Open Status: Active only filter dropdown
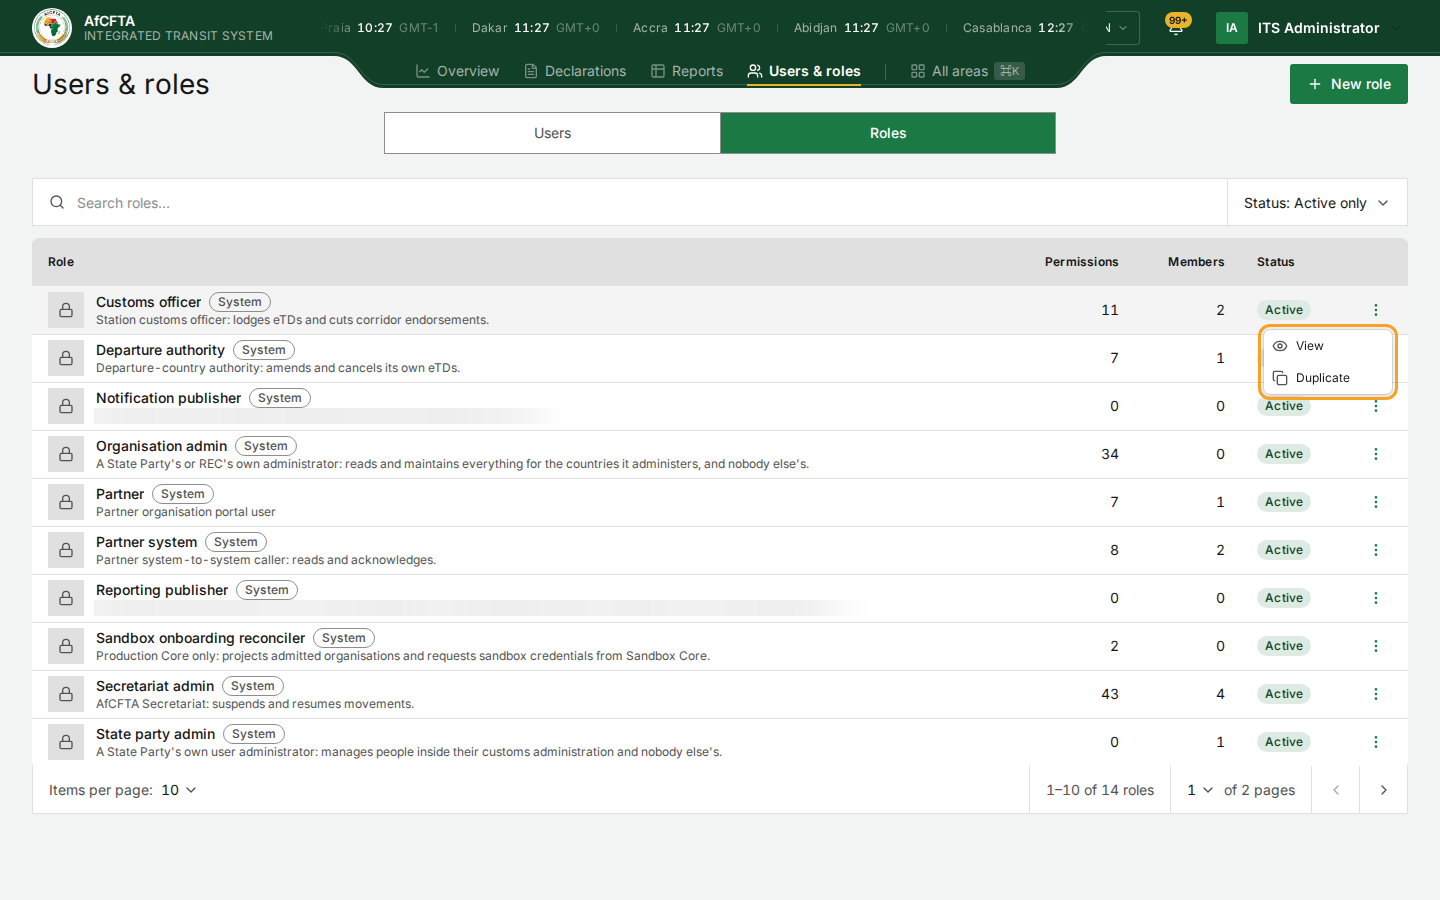The width and height of the screenshot is (1440, 900). pos(1317,203)
